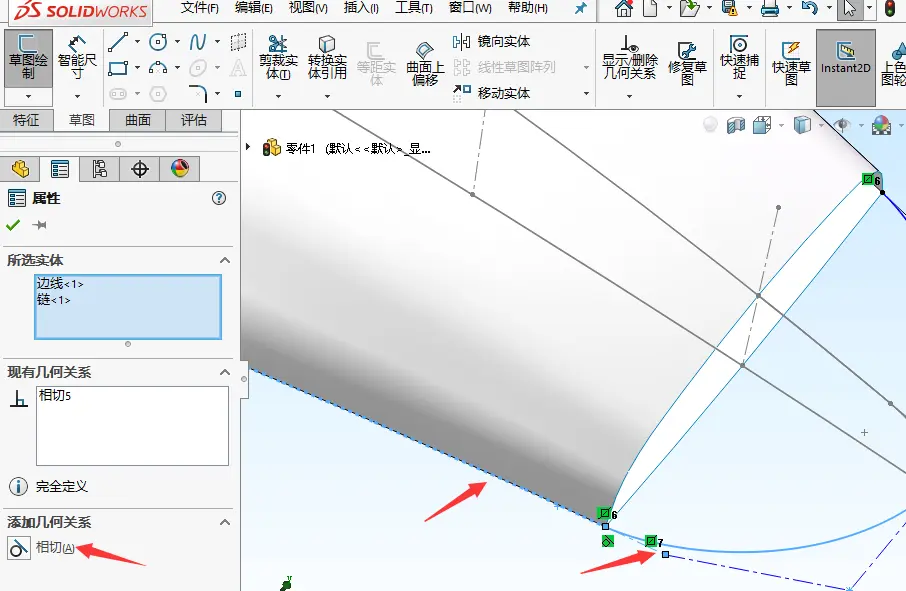Open DimXpertManager tab icon
Screen dimensions: 906x591
click(139, 169)
